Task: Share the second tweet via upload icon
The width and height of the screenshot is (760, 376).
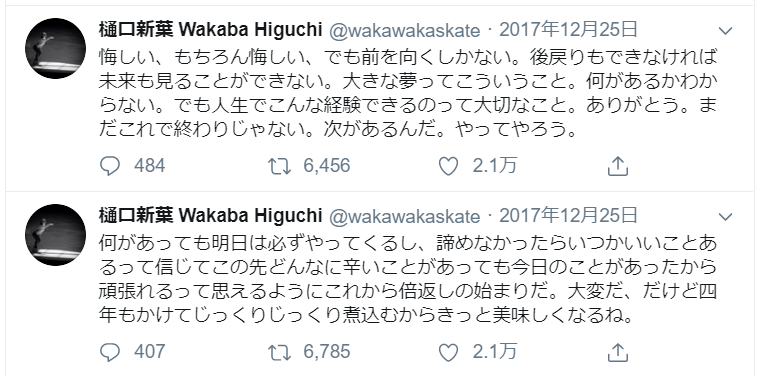Action: pos(618,352)
